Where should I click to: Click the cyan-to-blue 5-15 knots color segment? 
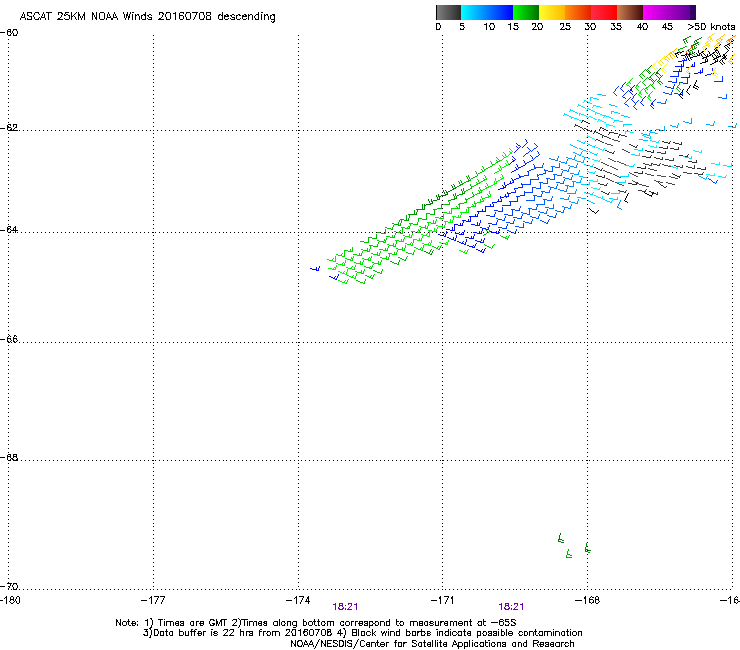pyautogui.click(x=487, y=12)
